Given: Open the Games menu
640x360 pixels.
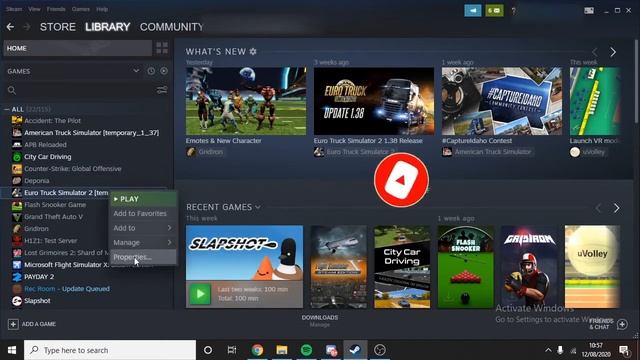Looking at the screenshot, I should tap(80, 9).
